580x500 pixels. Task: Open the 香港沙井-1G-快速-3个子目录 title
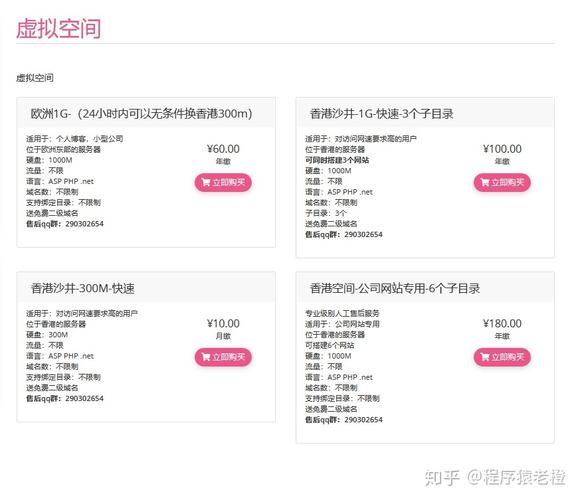381,114
